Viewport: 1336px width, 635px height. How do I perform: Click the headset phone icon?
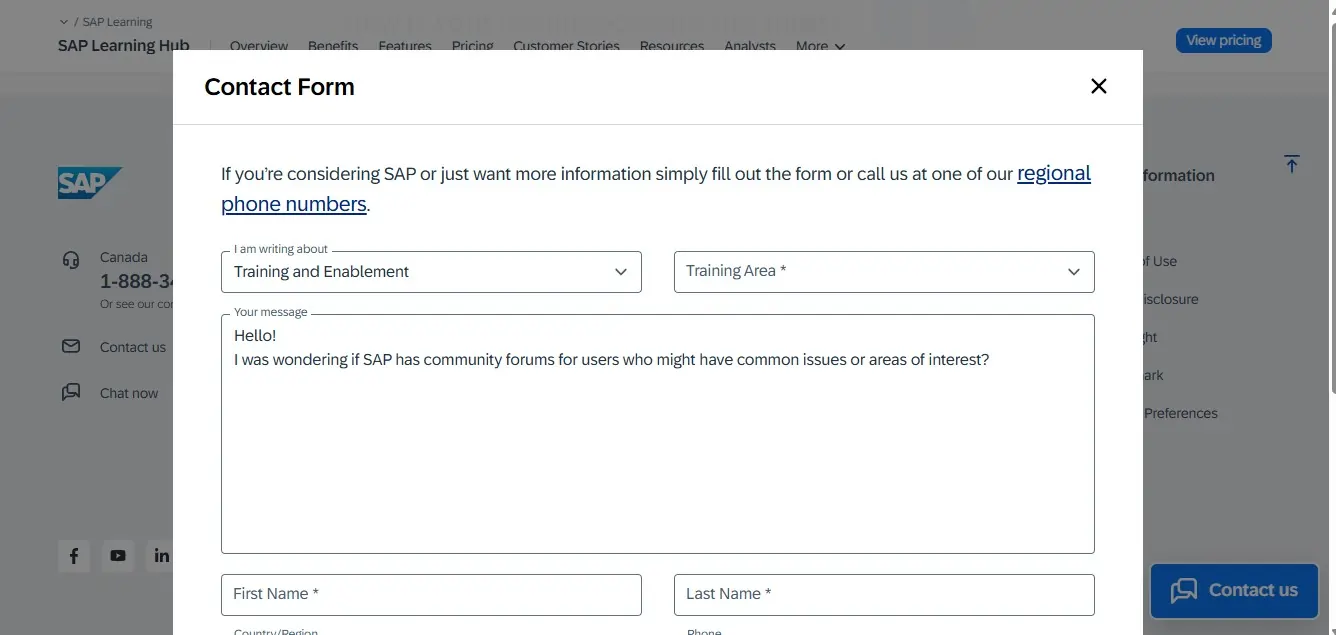[71, 260]
